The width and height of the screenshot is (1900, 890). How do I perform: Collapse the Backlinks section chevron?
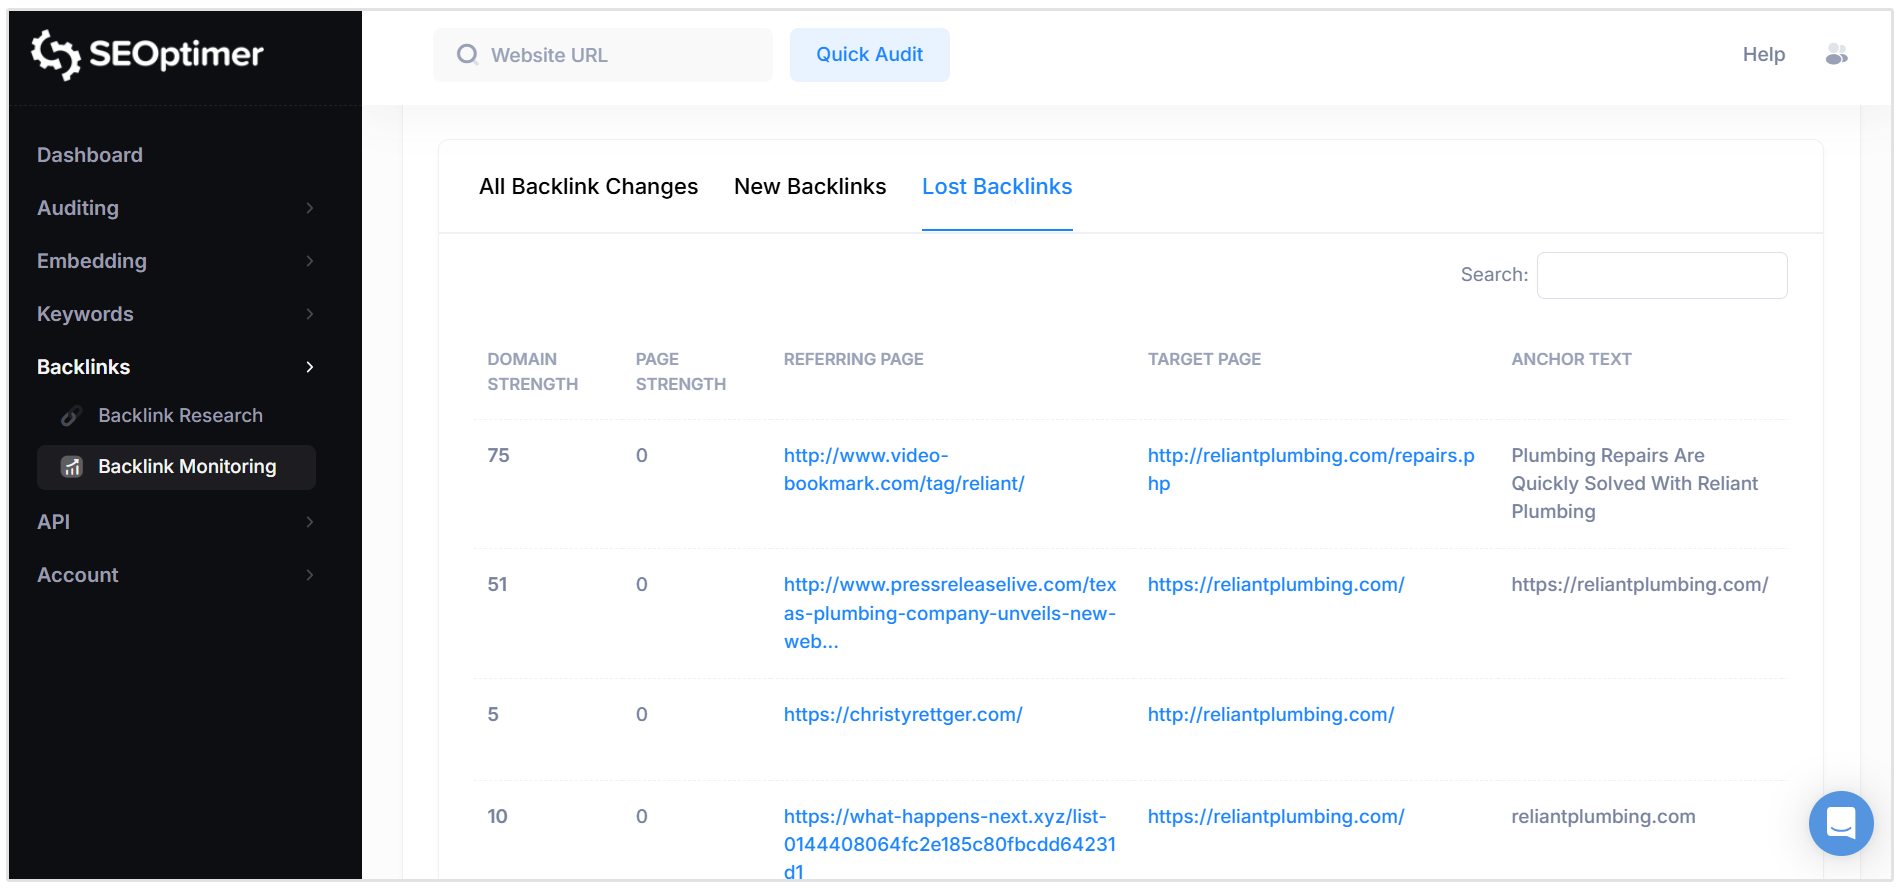pos(310,367)
